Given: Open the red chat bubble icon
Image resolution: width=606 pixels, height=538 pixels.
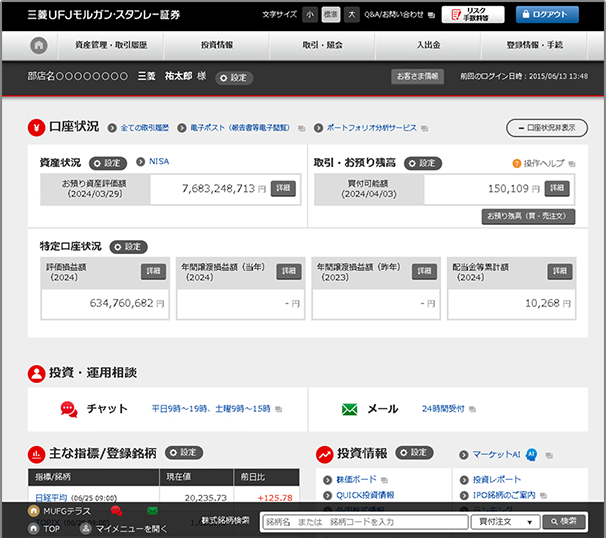Looking at the screenshot, I should pyautogui.click(x=68, y=409).
